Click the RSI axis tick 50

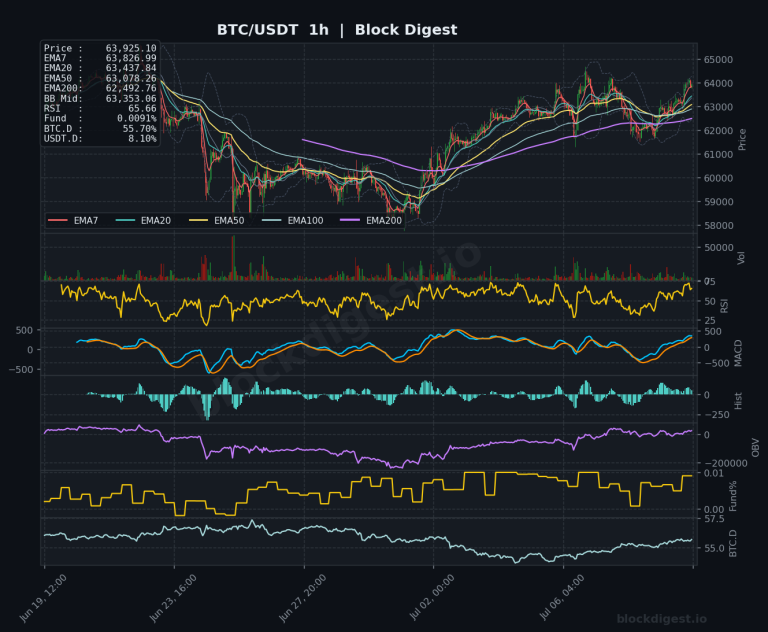pyautogui.click(x=710, y=301)
